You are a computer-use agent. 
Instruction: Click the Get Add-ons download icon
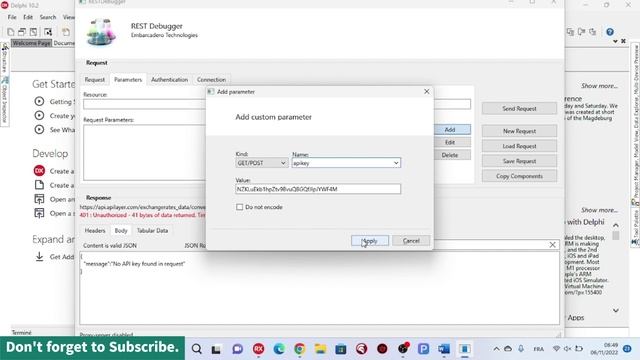[39, 257]
